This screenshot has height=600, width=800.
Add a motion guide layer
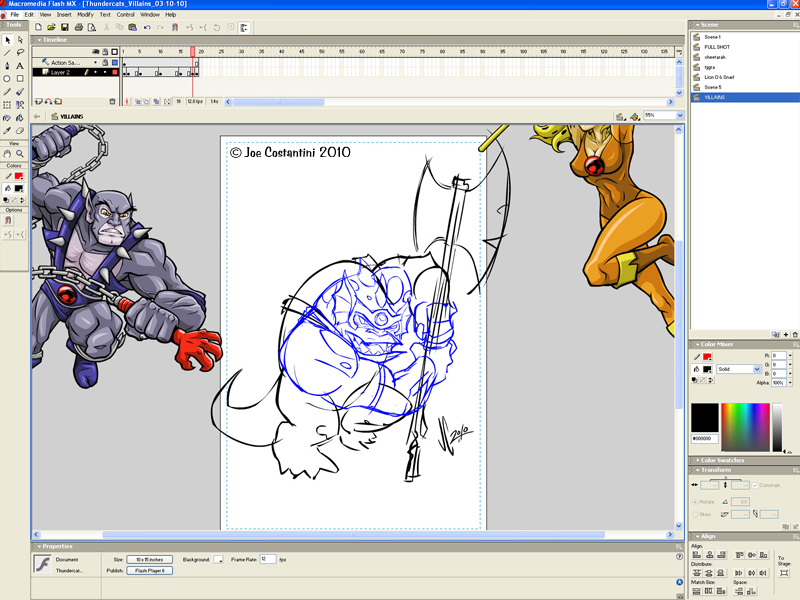tap(48, 102)
